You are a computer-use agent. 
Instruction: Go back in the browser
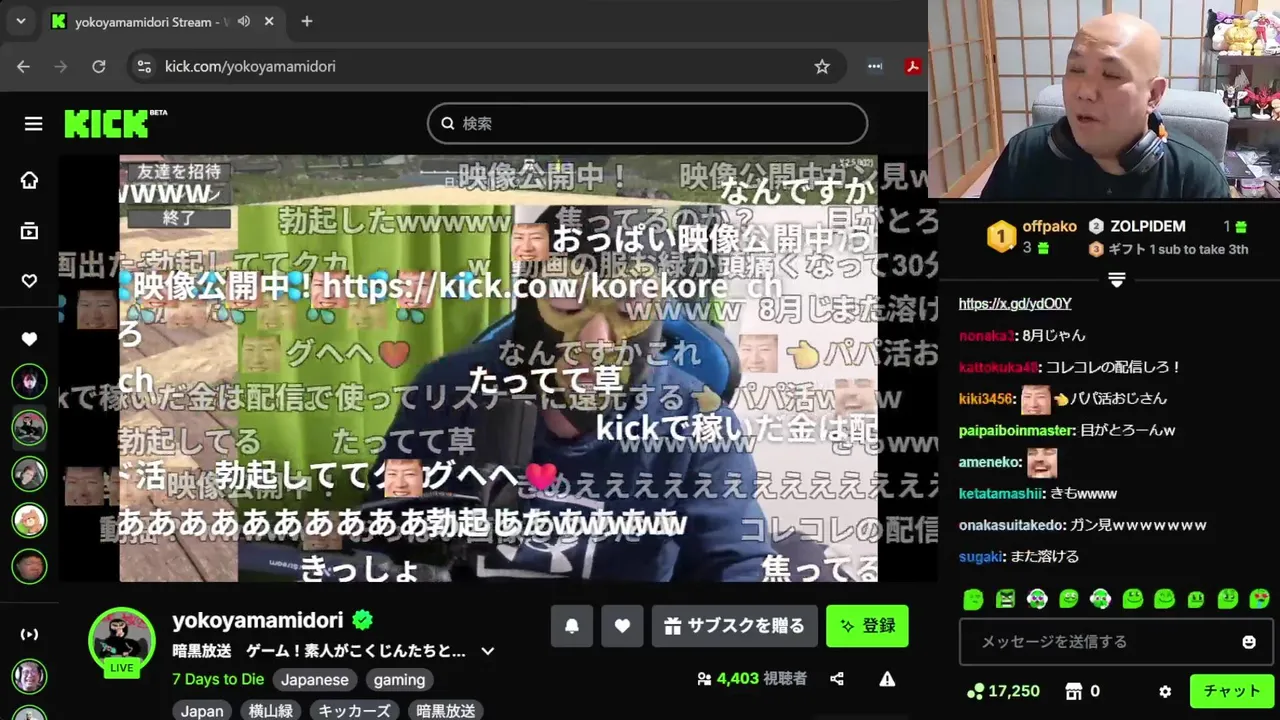(x=24, y=66)
